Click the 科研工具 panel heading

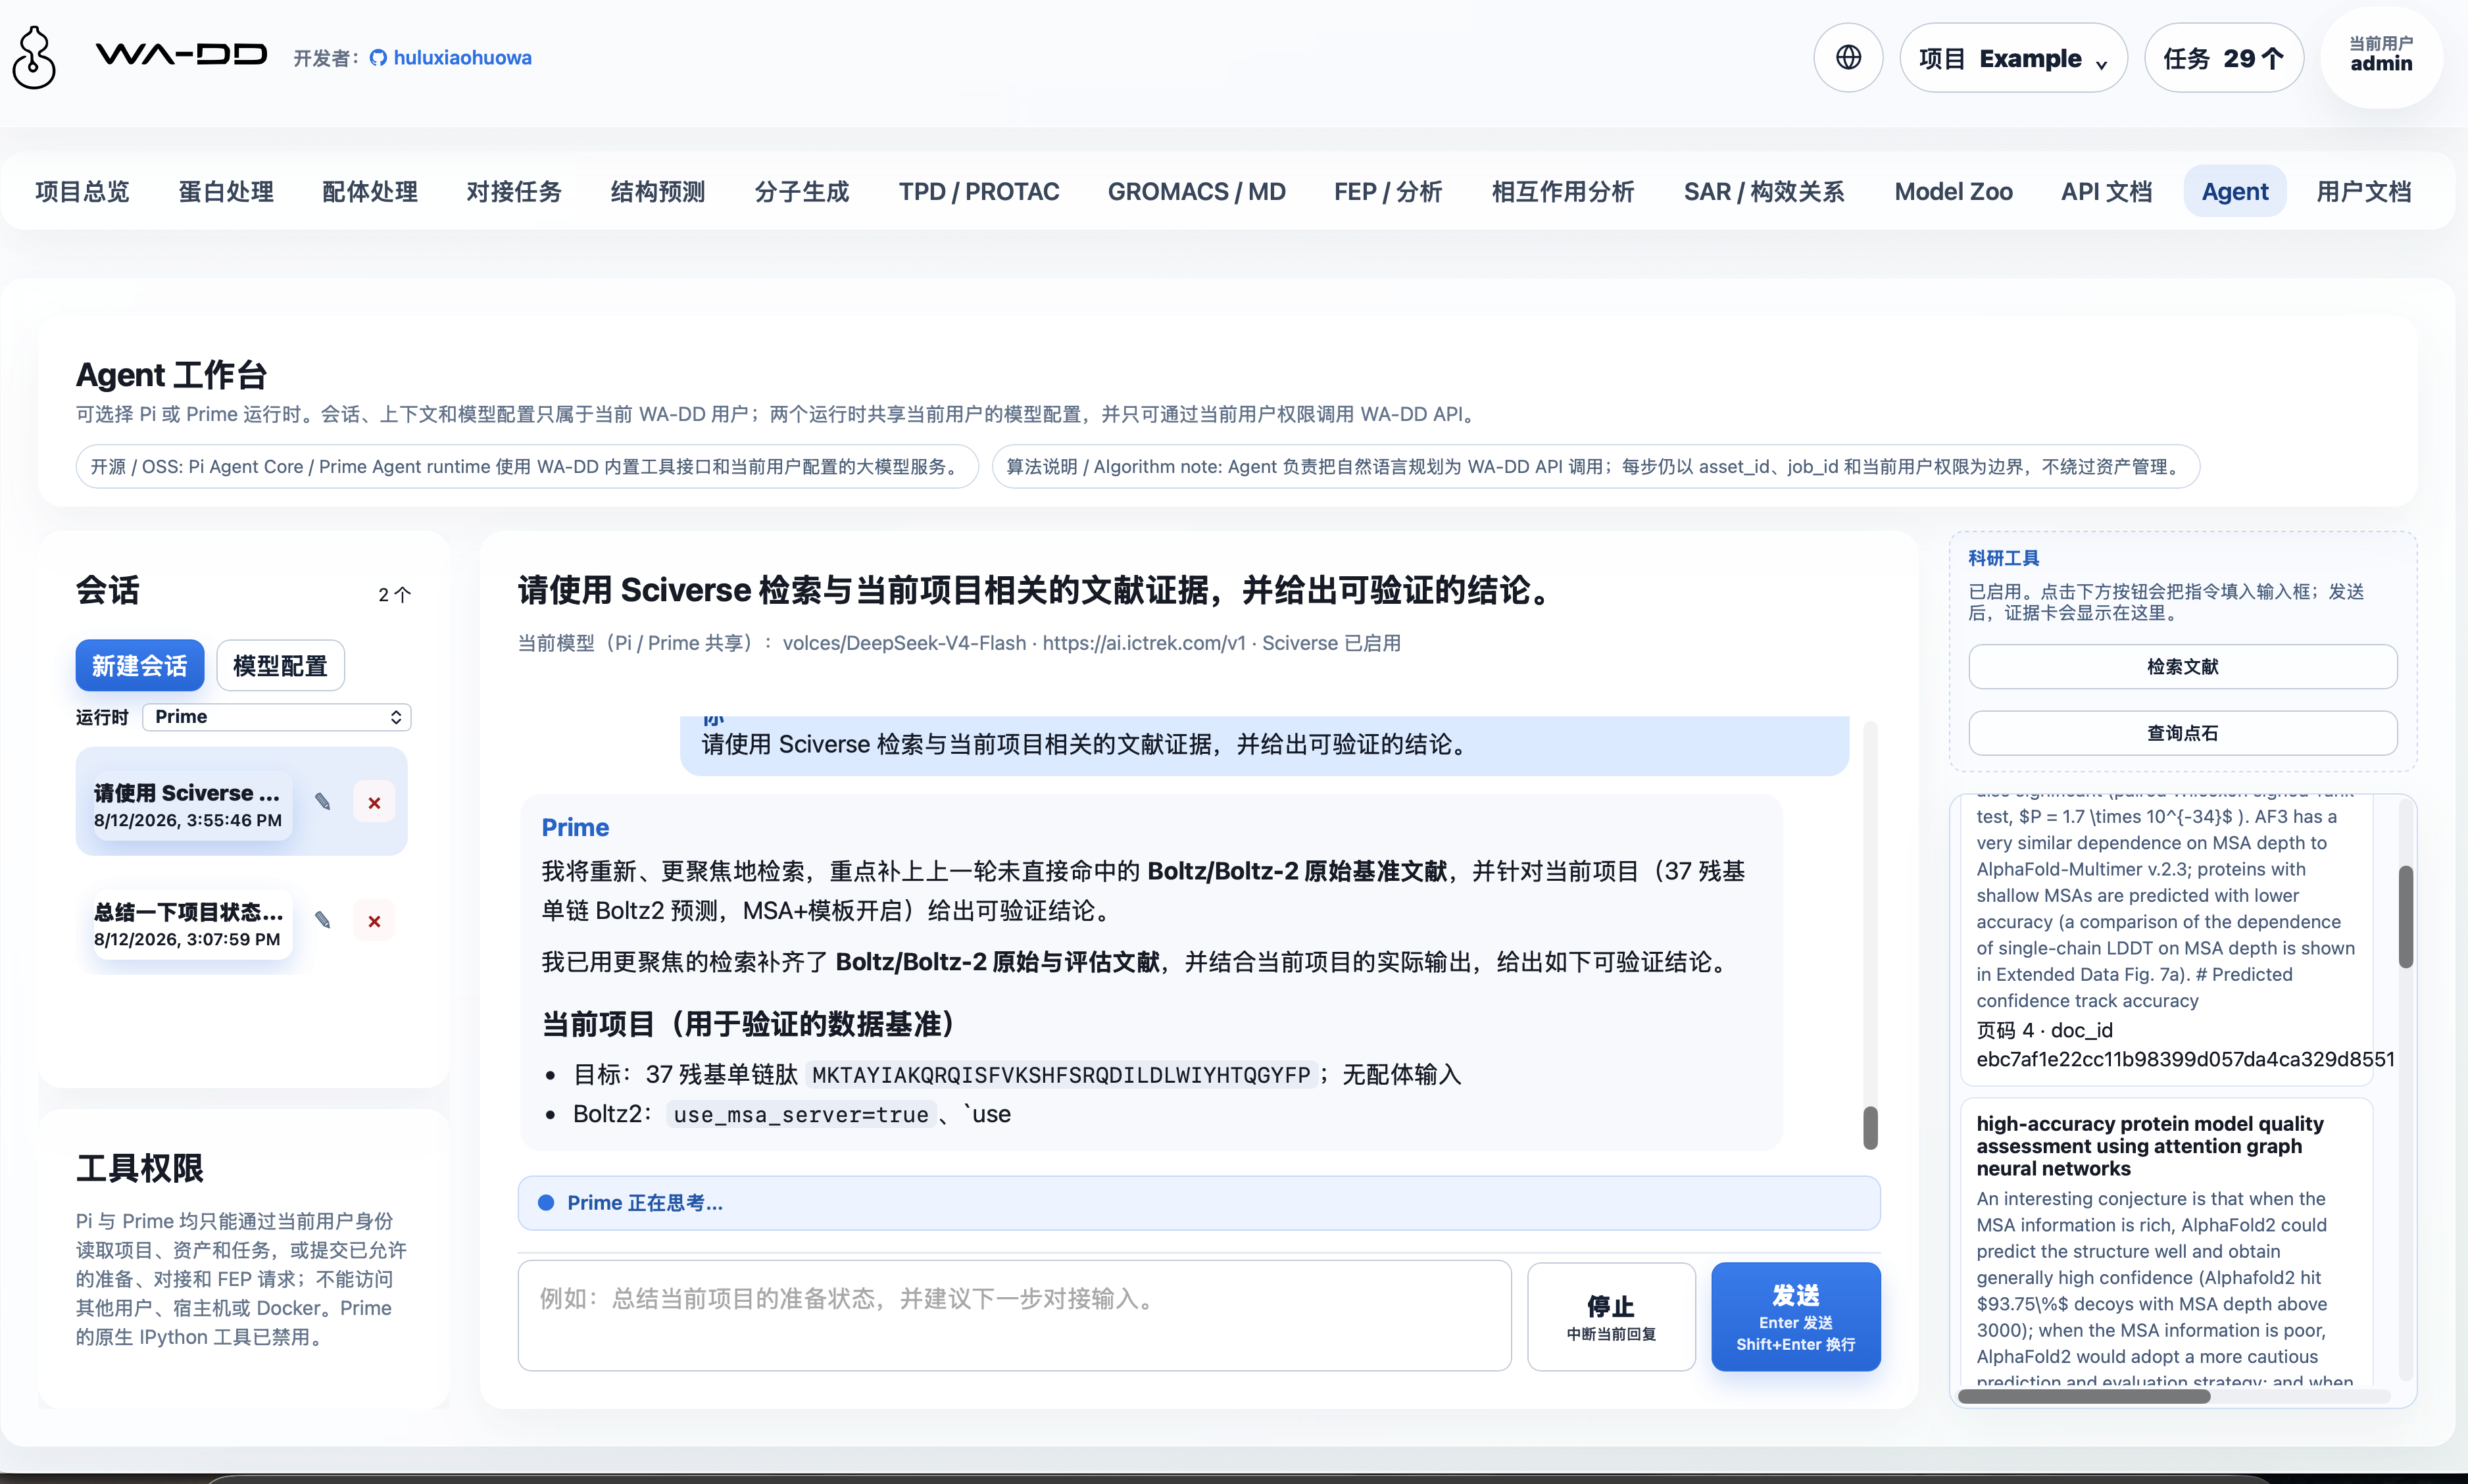2003,558
